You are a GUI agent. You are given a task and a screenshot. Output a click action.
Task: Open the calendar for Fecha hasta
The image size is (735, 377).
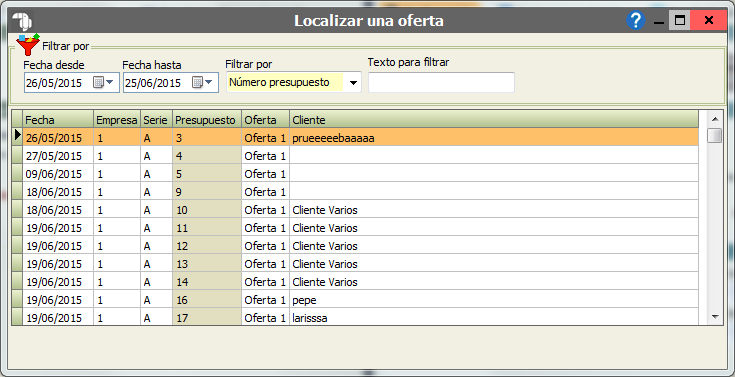[x=203, y=83]
